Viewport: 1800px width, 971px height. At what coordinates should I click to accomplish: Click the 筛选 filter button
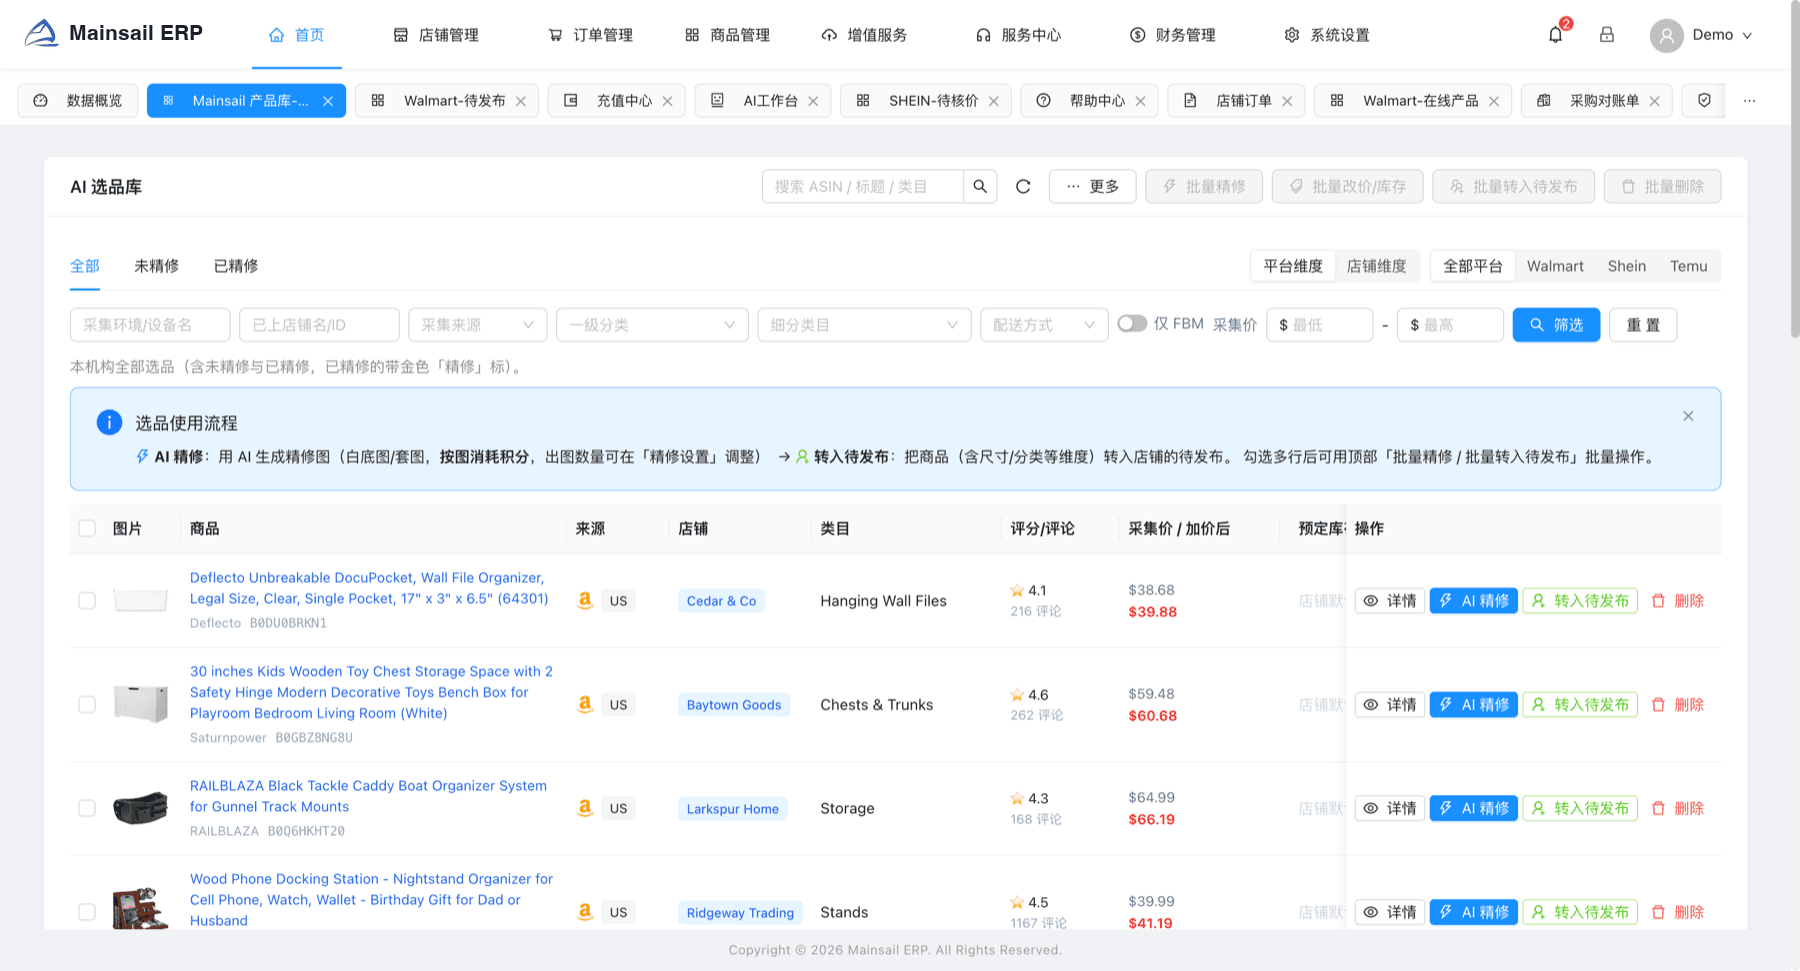[1556, 325]
